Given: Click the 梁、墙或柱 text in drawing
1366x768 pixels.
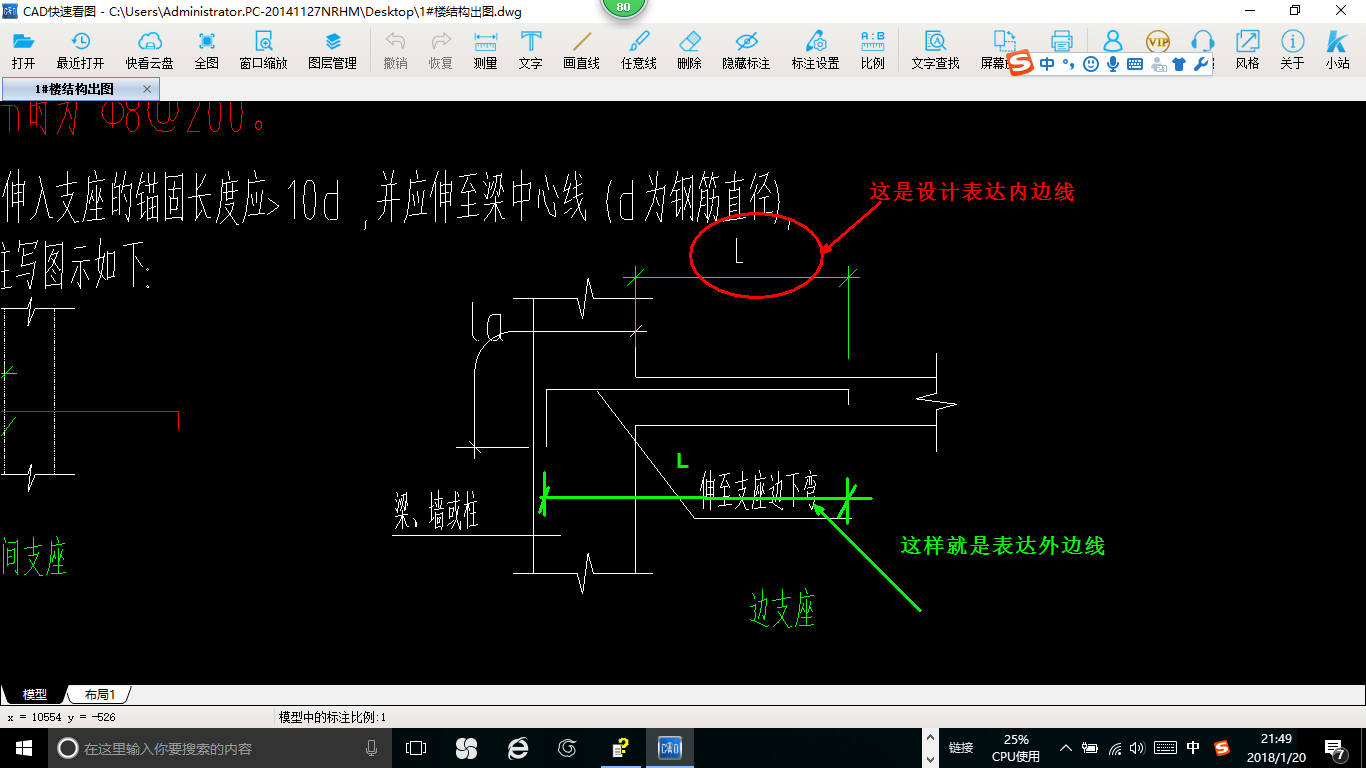Looking at the screenshot, I should pos(435,513).
